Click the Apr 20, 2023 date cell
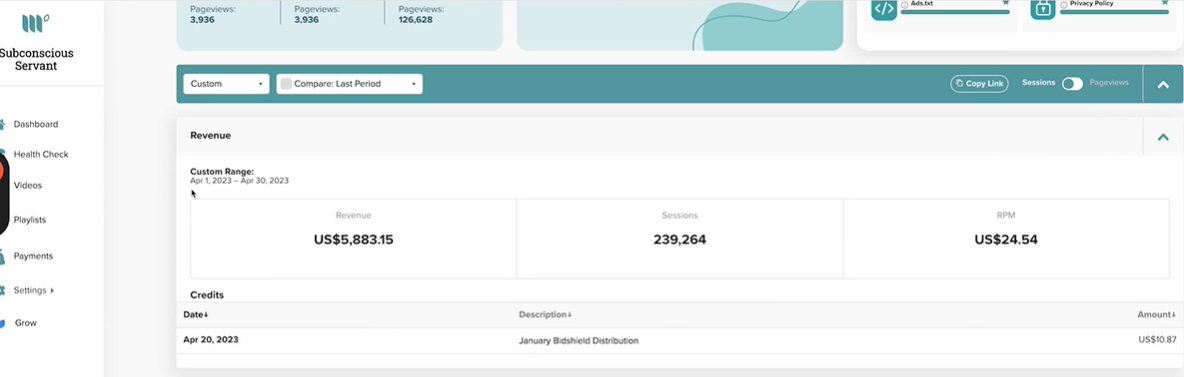The width and height of the screenshot is (1184, 377). tap(211, 340)
